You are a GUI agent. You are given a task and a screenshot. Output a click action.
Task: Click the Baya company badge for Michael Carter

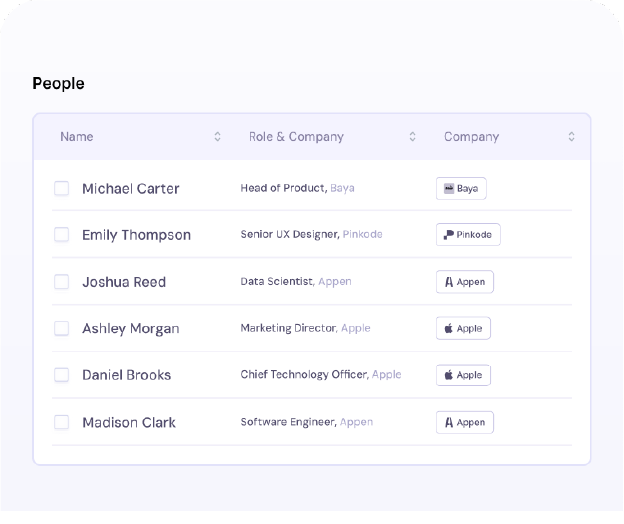461,188
